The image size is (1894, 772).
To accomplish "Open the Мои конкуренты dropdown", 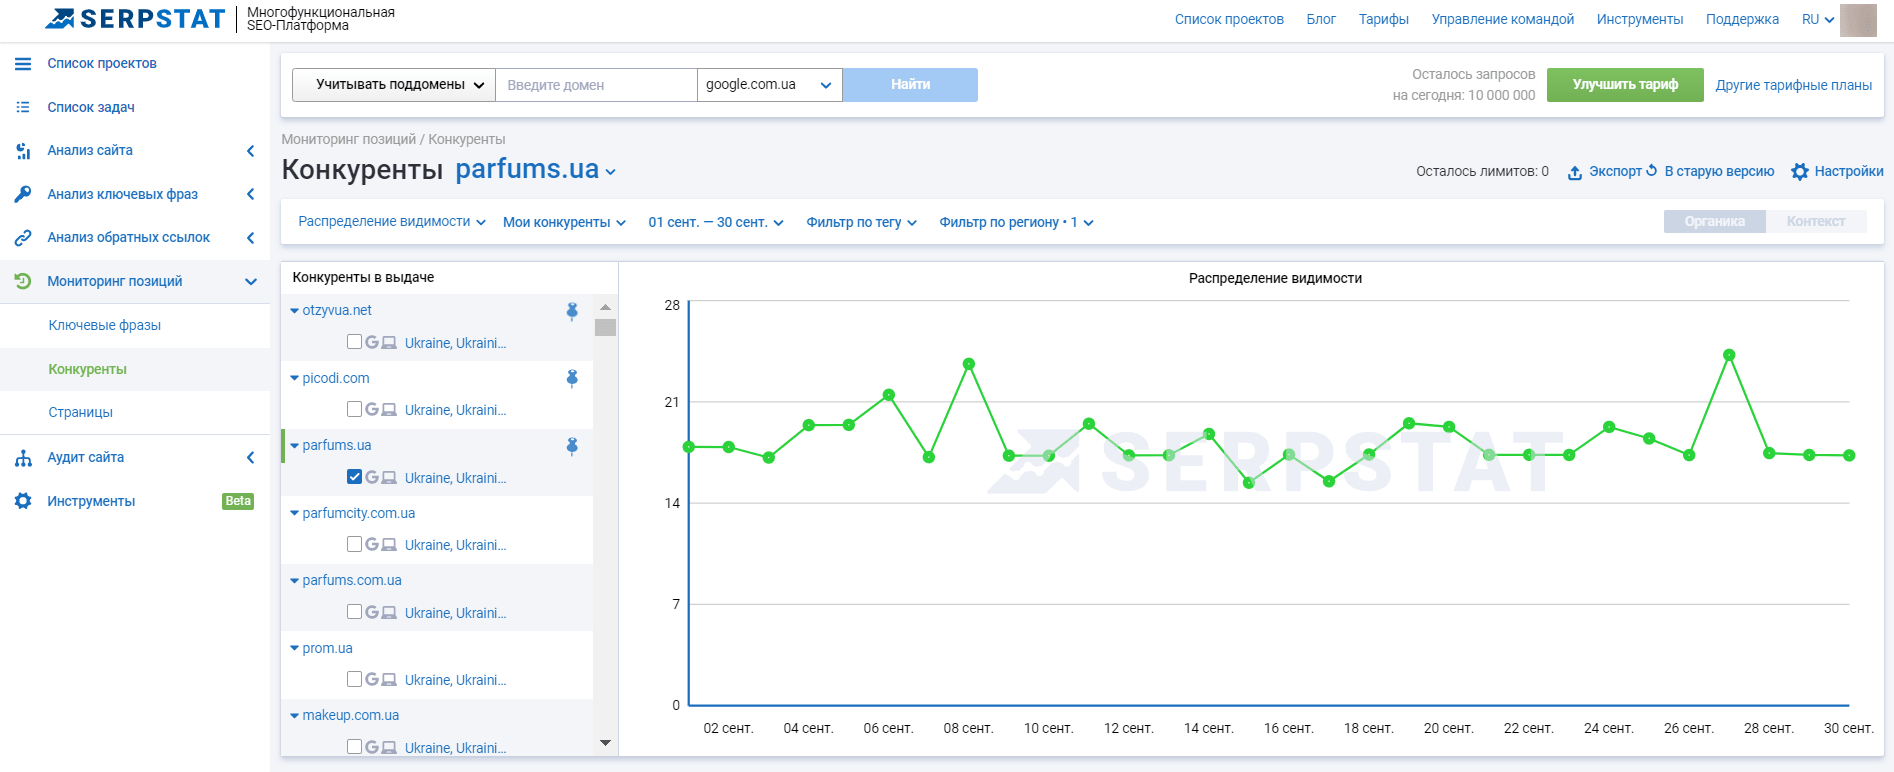I will click(564, 222).
